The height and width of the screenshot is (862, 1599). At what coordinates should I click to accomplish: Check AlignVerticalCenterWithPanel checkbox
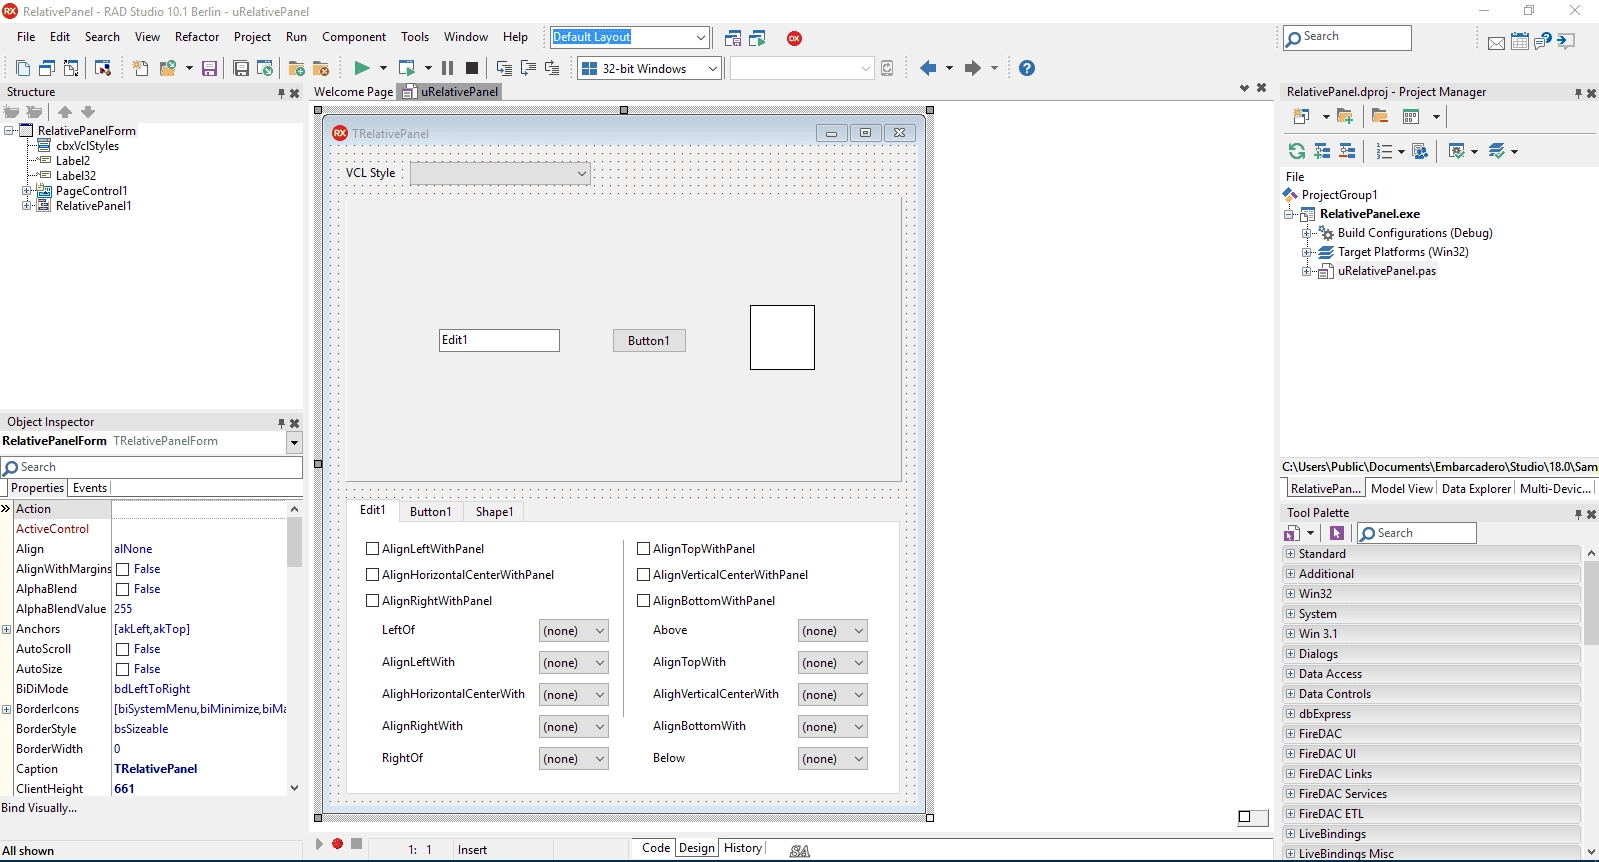click(644, 575)
